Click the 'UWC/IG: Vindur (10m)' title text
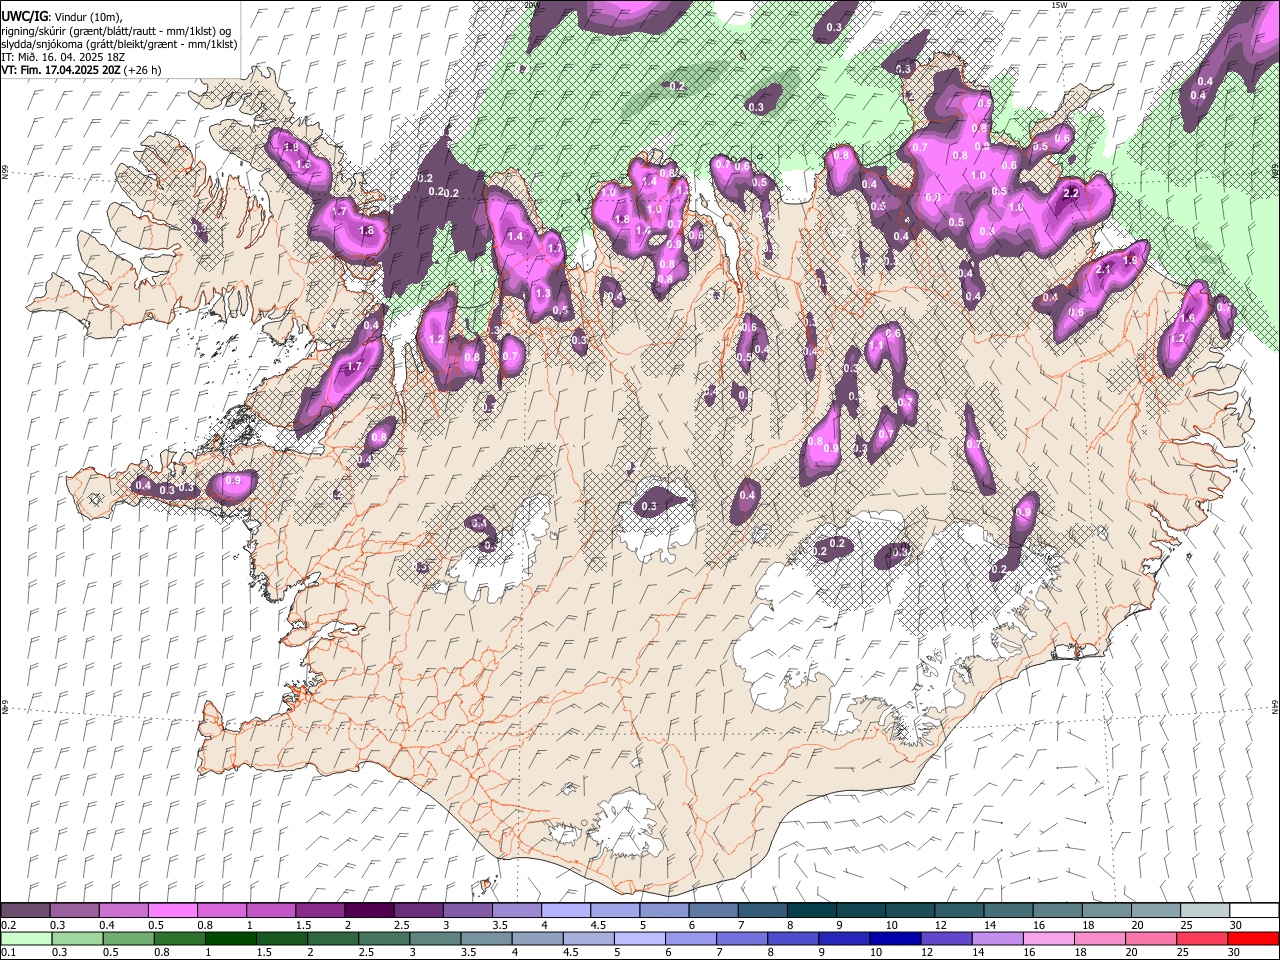Screen dimensions: 1280x960 62,18
